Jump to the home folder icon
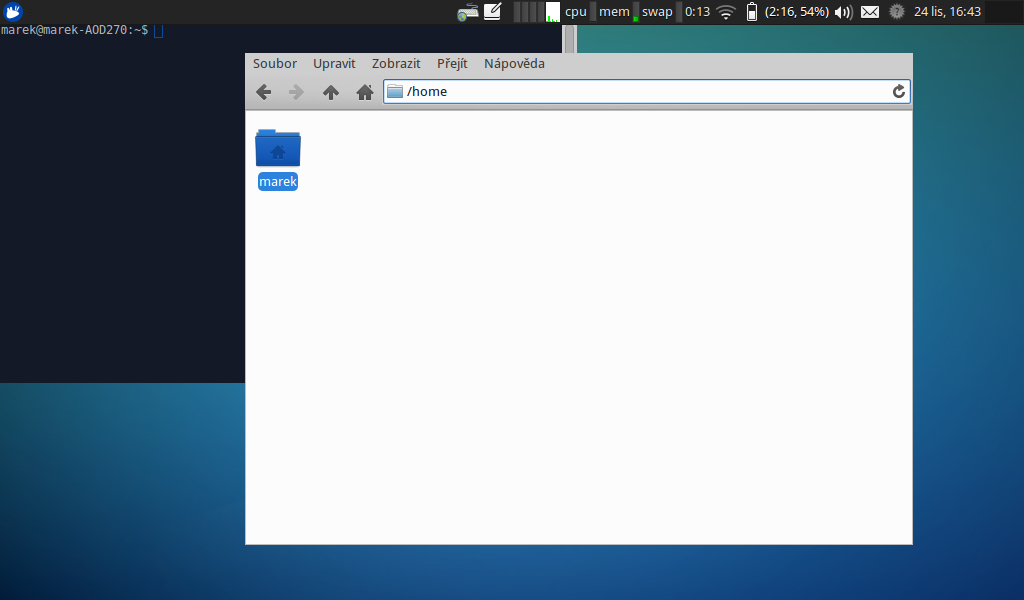 coord(365,92)
